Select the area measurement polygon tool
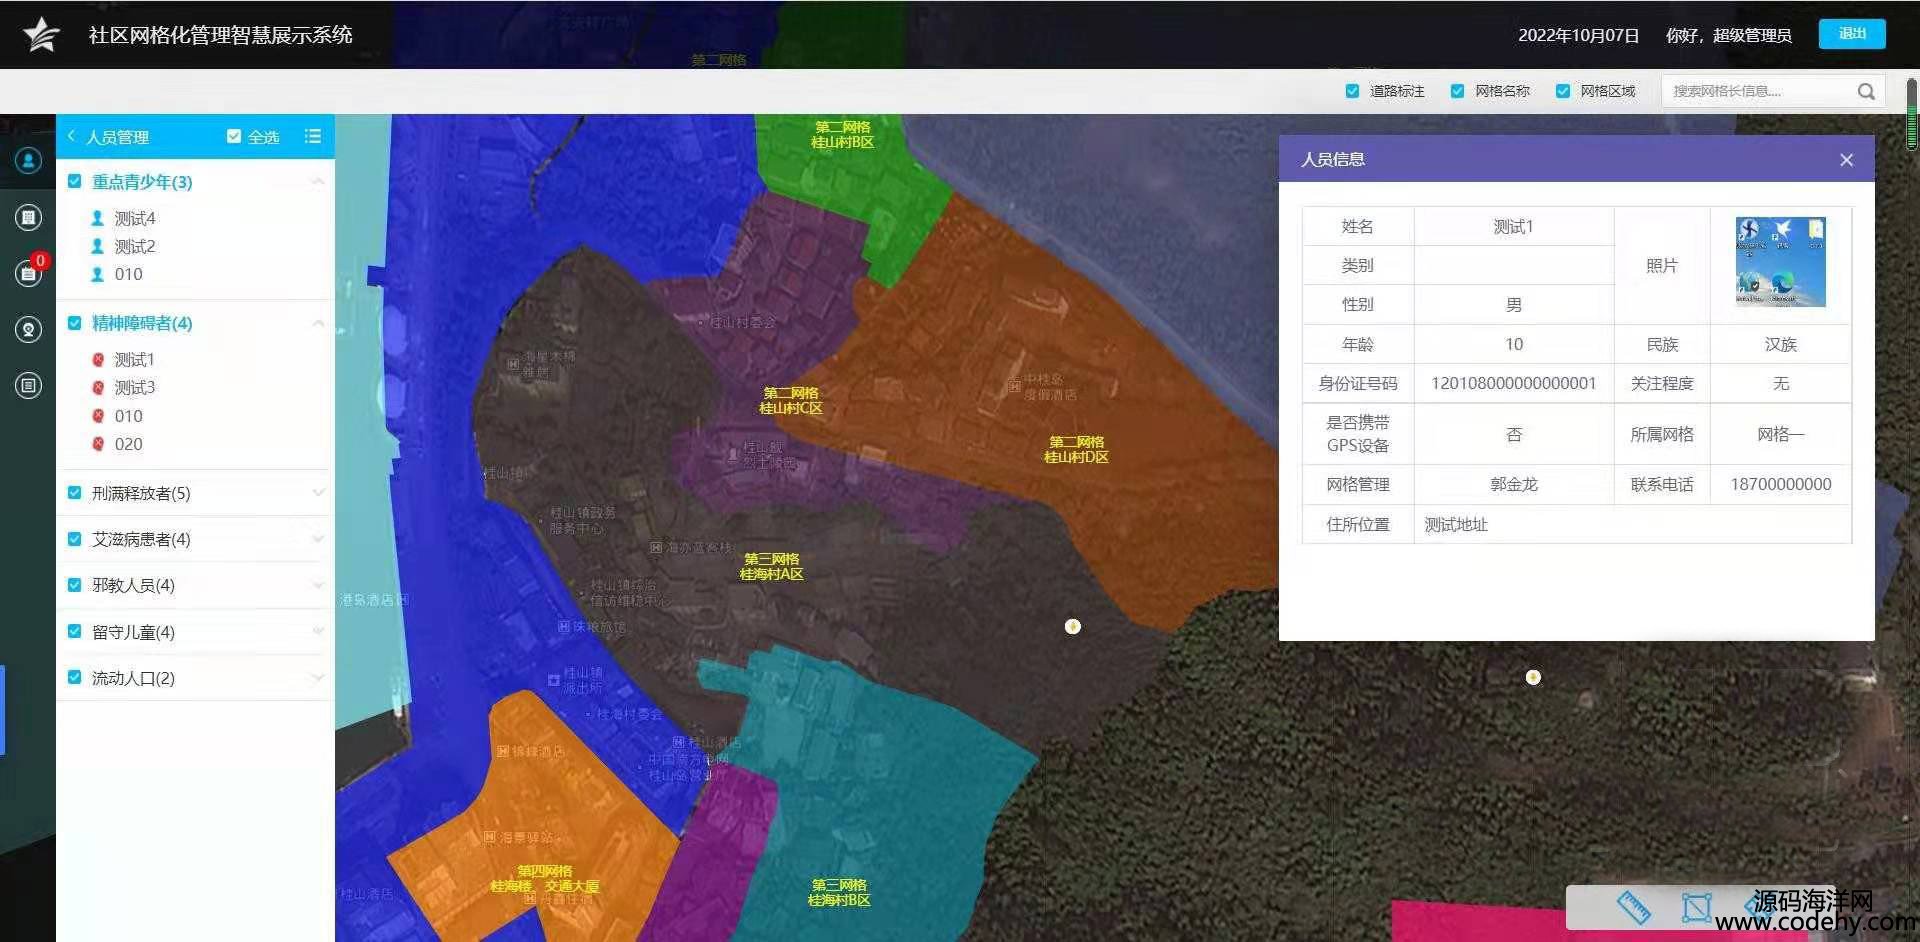This screenshot has height=942, width=1920. point(1696,907)
